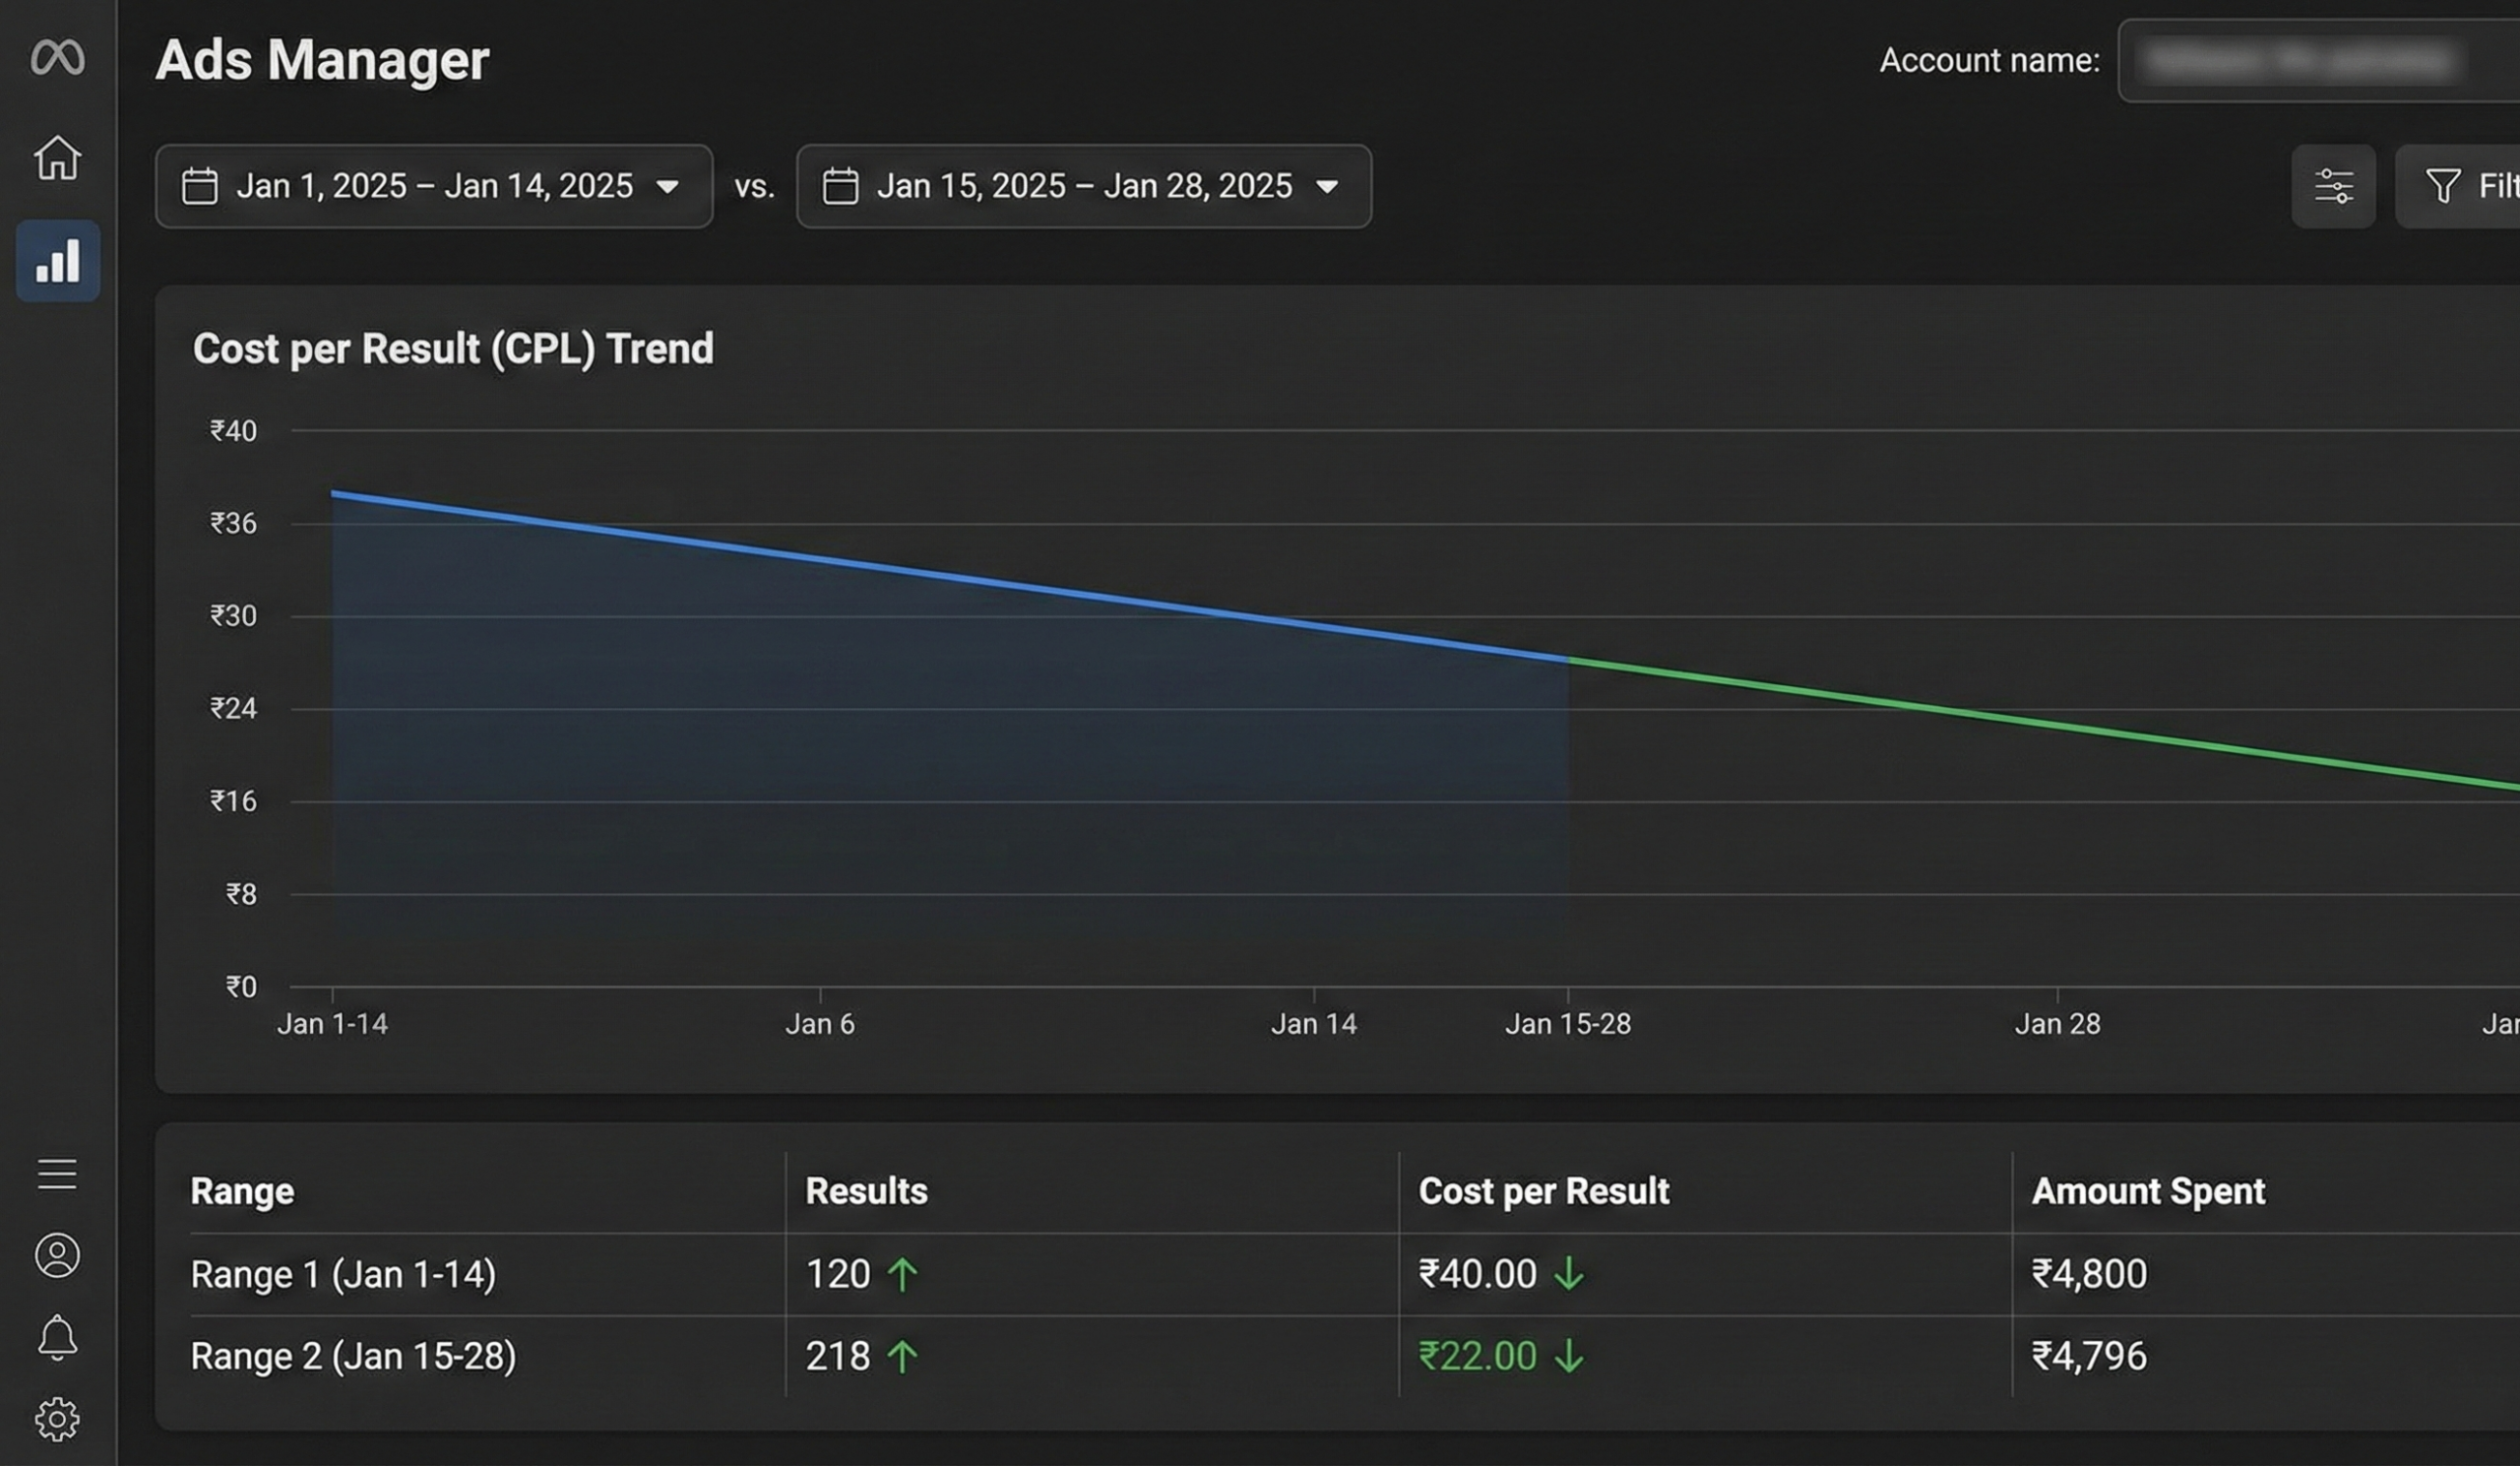
Task: Expand Jan 15 – Jan 28 date range dropdown
Action: (1084, 186)
